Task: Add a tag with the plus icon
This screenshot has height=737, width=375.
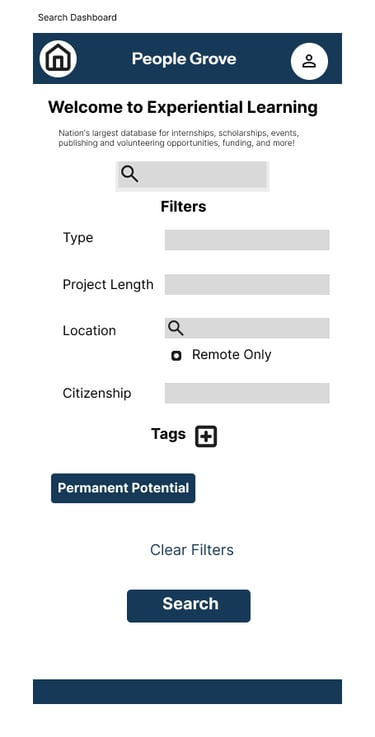Action: (206, 436)
